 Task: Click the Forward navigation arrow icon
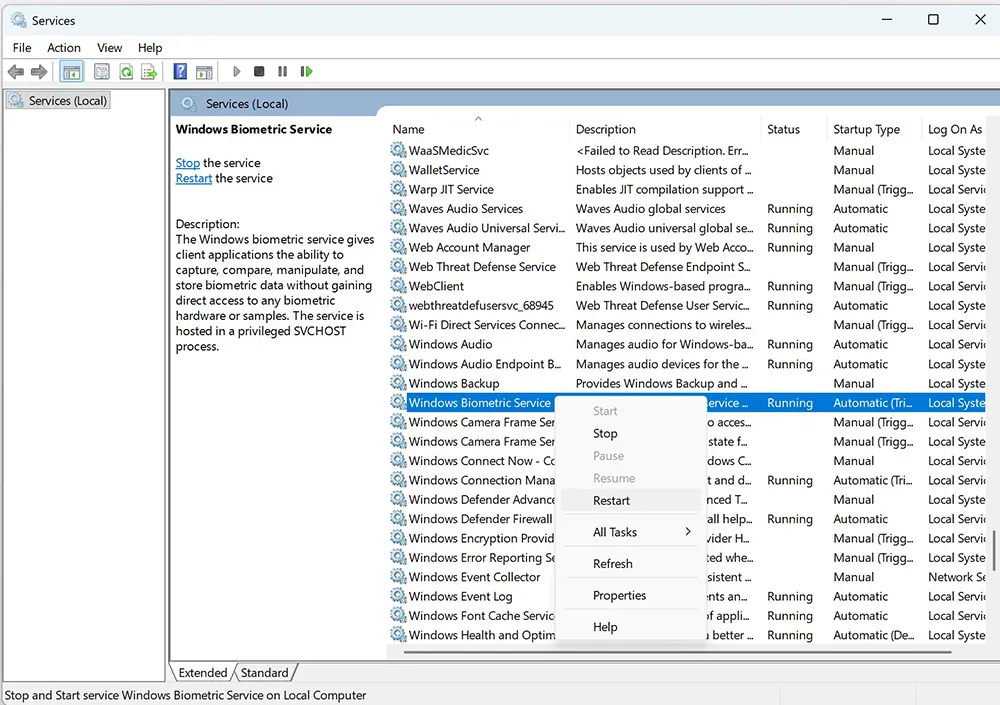pos(38,71)
